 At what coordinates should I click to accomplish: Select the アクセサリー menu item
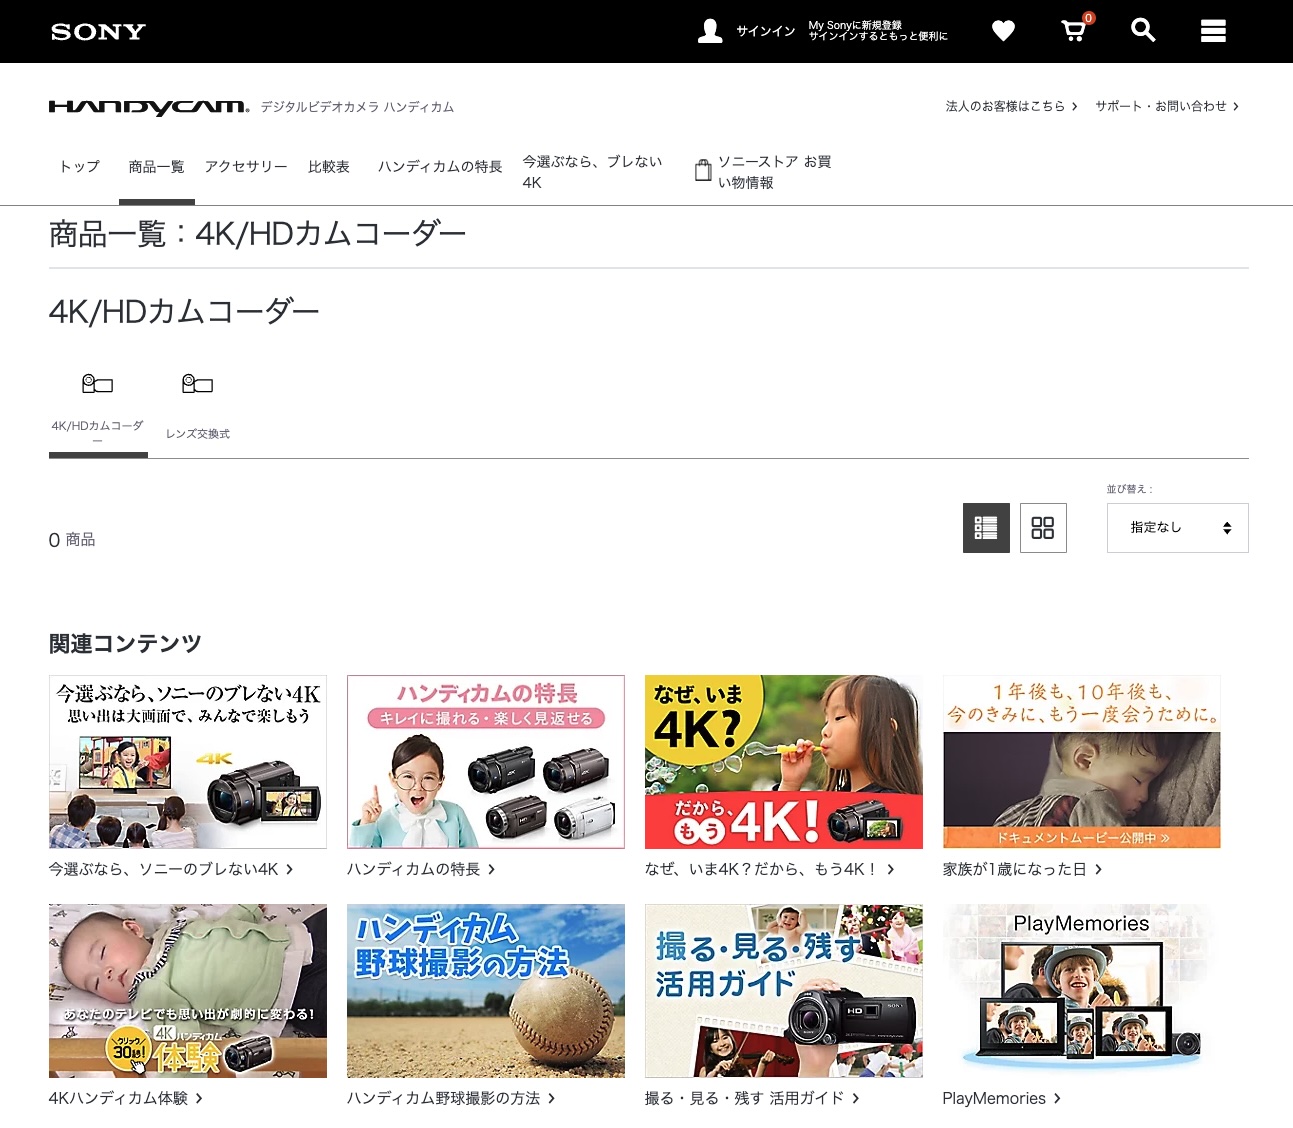(246, 167)
